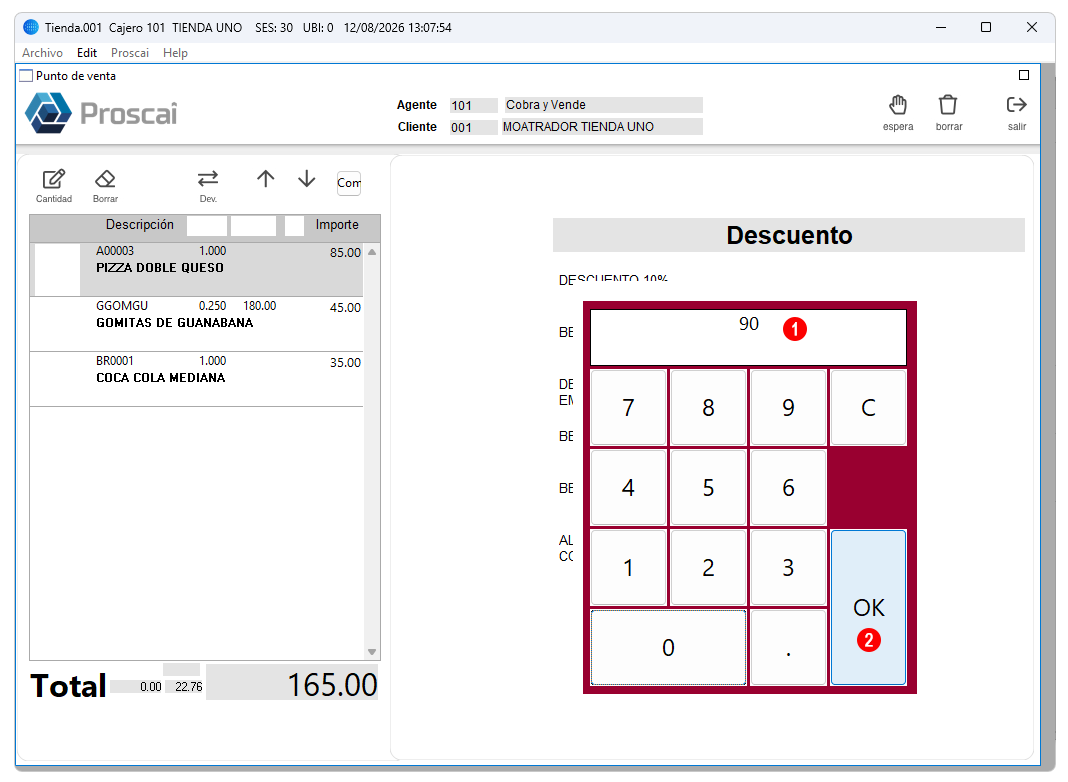Click the borrar trash can icon
Viewport: 1068px width, 782px height.
(948, 105)
